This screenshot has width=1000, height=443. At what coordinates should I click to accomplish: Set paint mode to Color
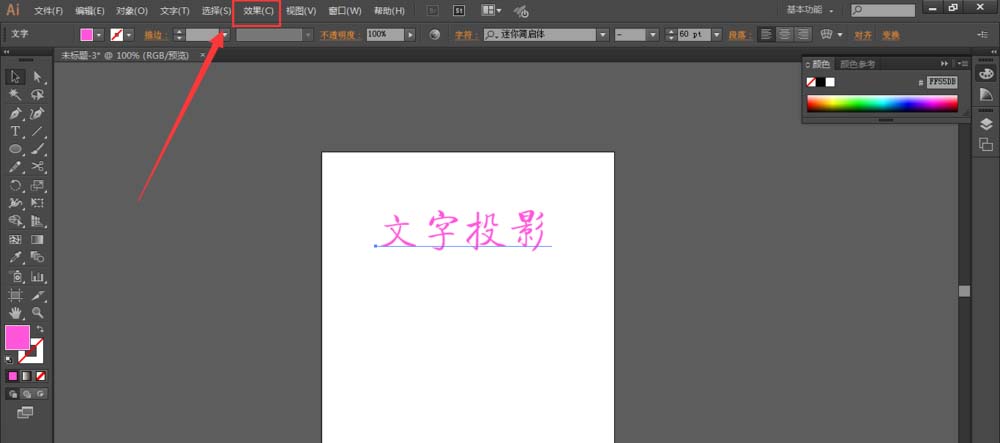13,376
